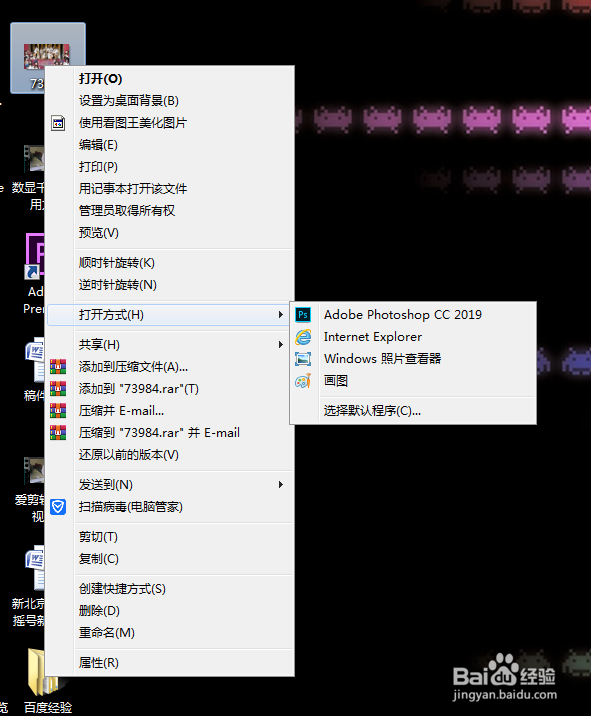Viewport: 591px width, 716px height.
Task: Click WinRAR icon beside 添加到 "73984.rar"(T)
Action: [58, 389]
